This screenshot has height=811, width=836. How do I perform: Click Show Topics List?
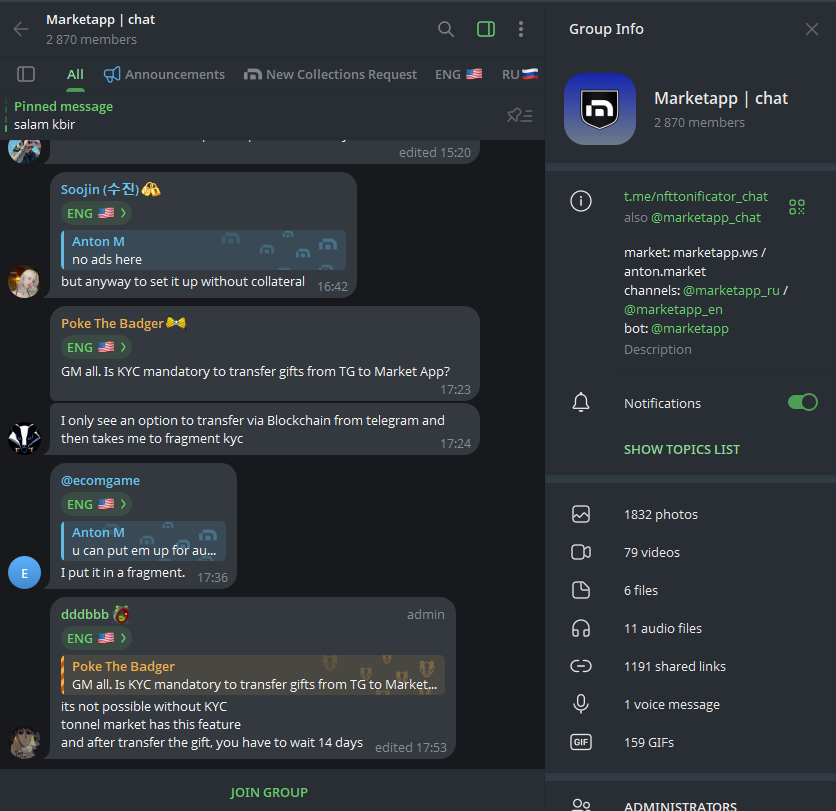tap(682, 449)
